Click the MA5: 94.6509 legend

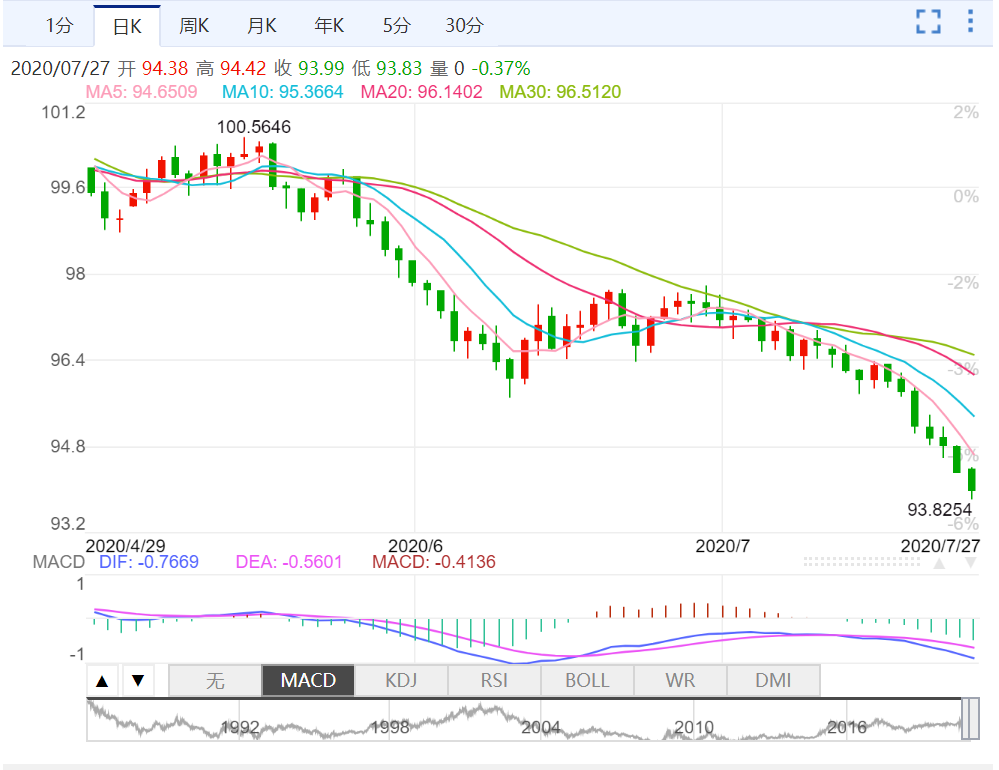click(x=141, y=92)
